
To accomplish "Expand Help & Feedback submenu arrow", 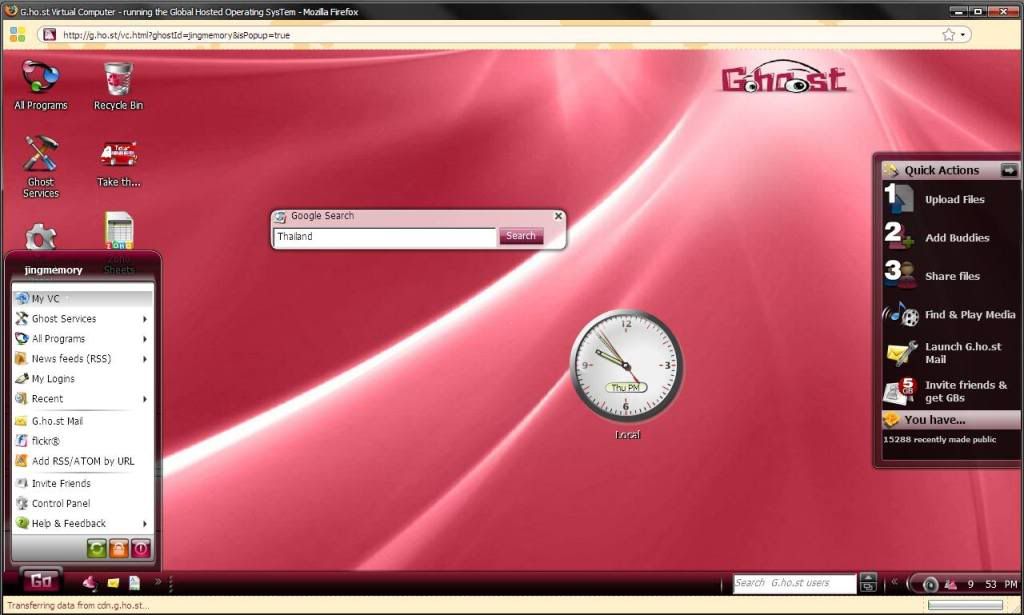I will [x=144, y=524].
